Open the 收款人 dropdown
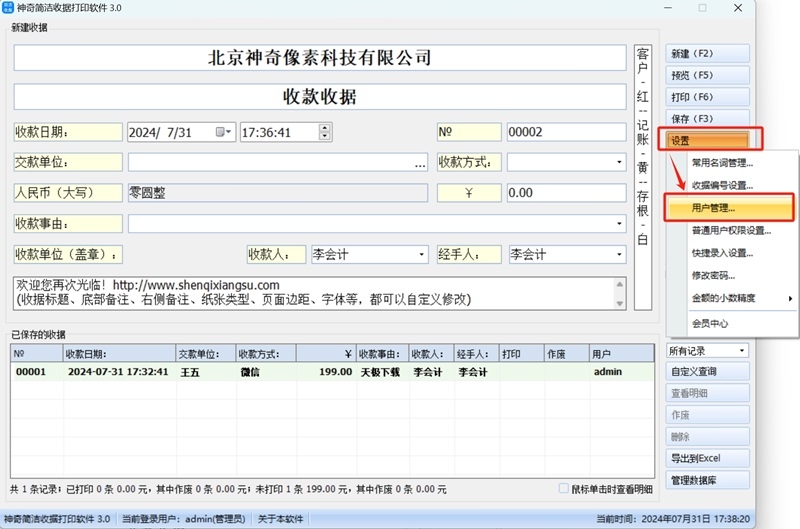The height and width of the screenshot is (529, 800). pos(421,254)
